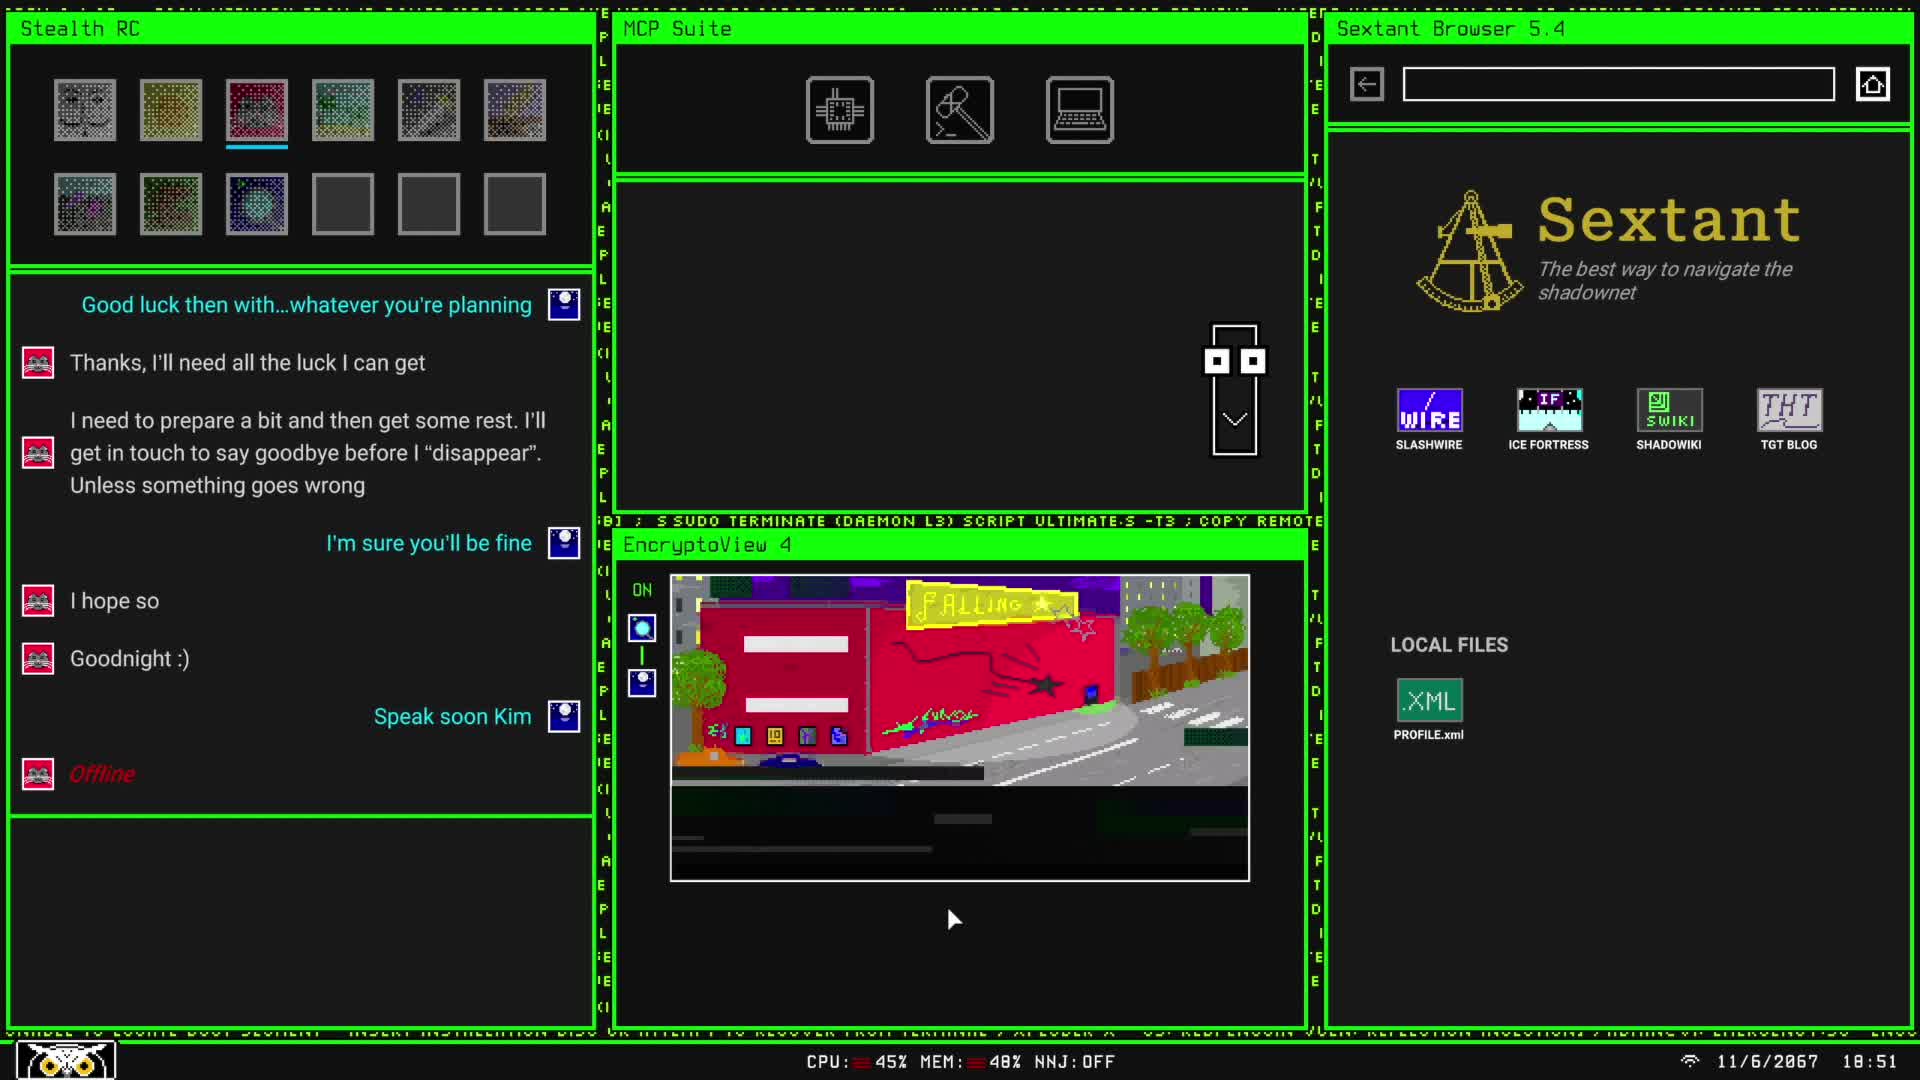The height and width of the screenshot is (1080, 1920).
Task: Select the purple-green static contact in the second row
Action: pyautogui.click(x=85, y=204)
